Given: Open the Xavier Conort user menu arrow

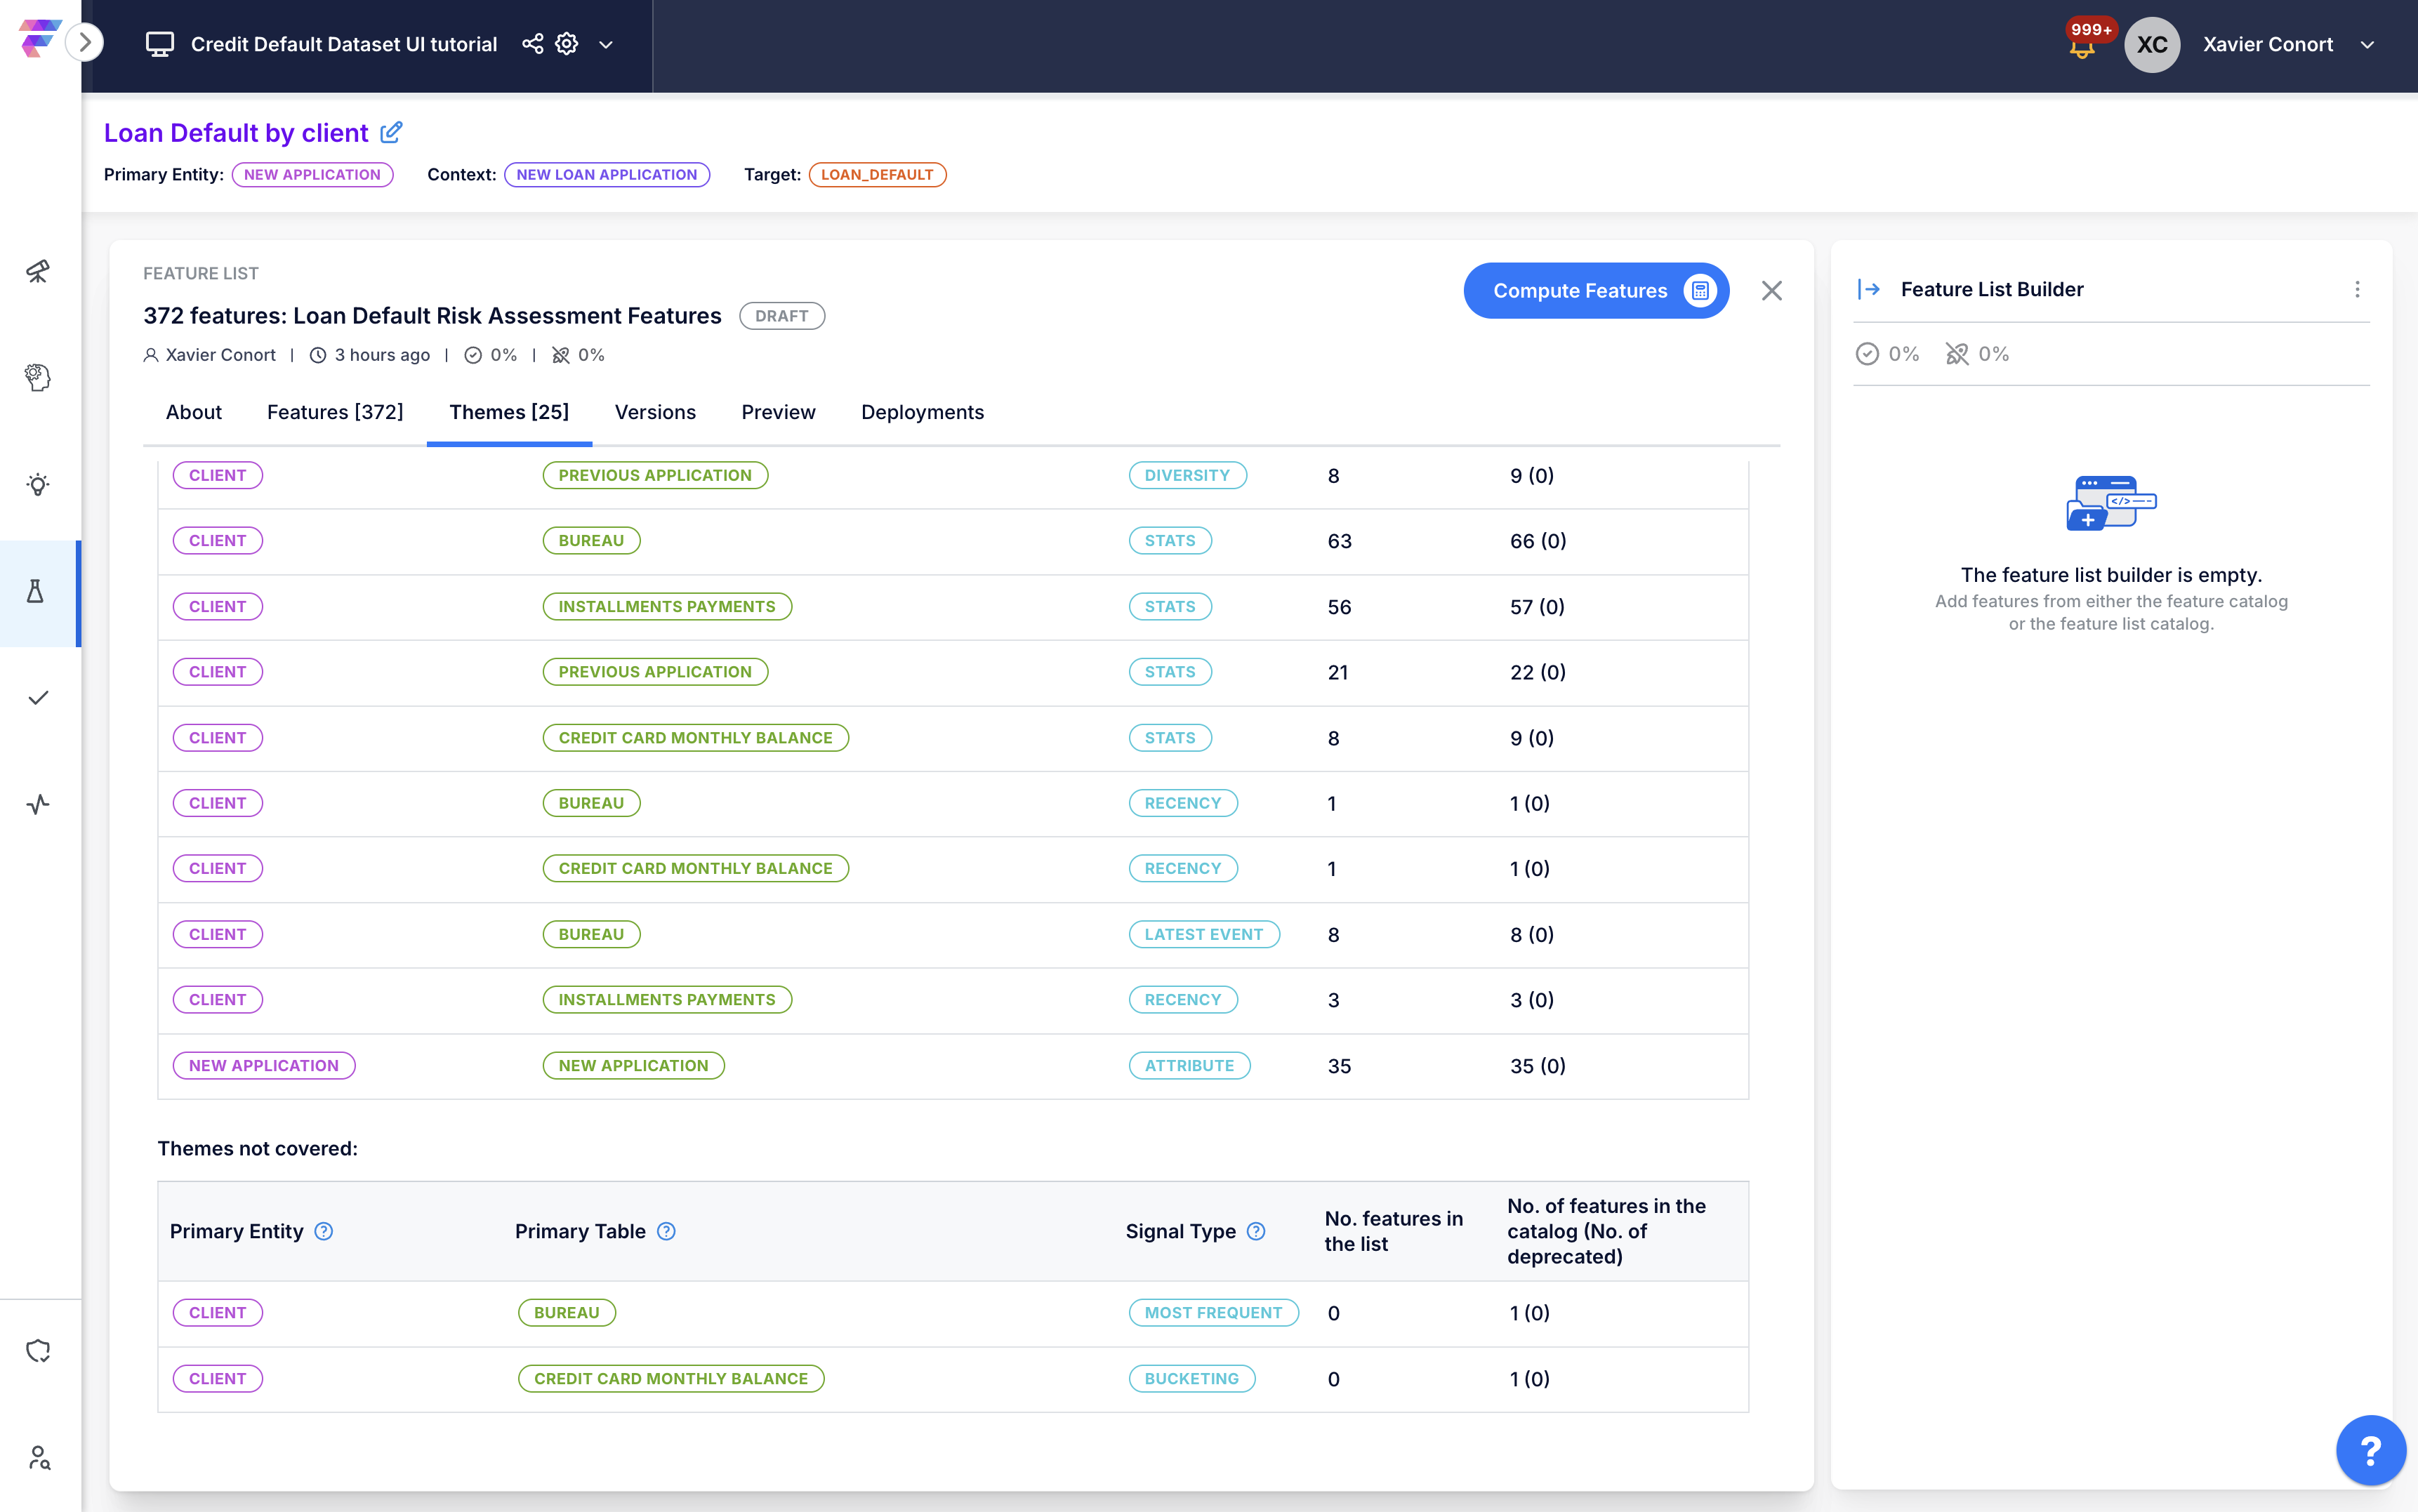Looking at the screenshot, I should 2367,45.
